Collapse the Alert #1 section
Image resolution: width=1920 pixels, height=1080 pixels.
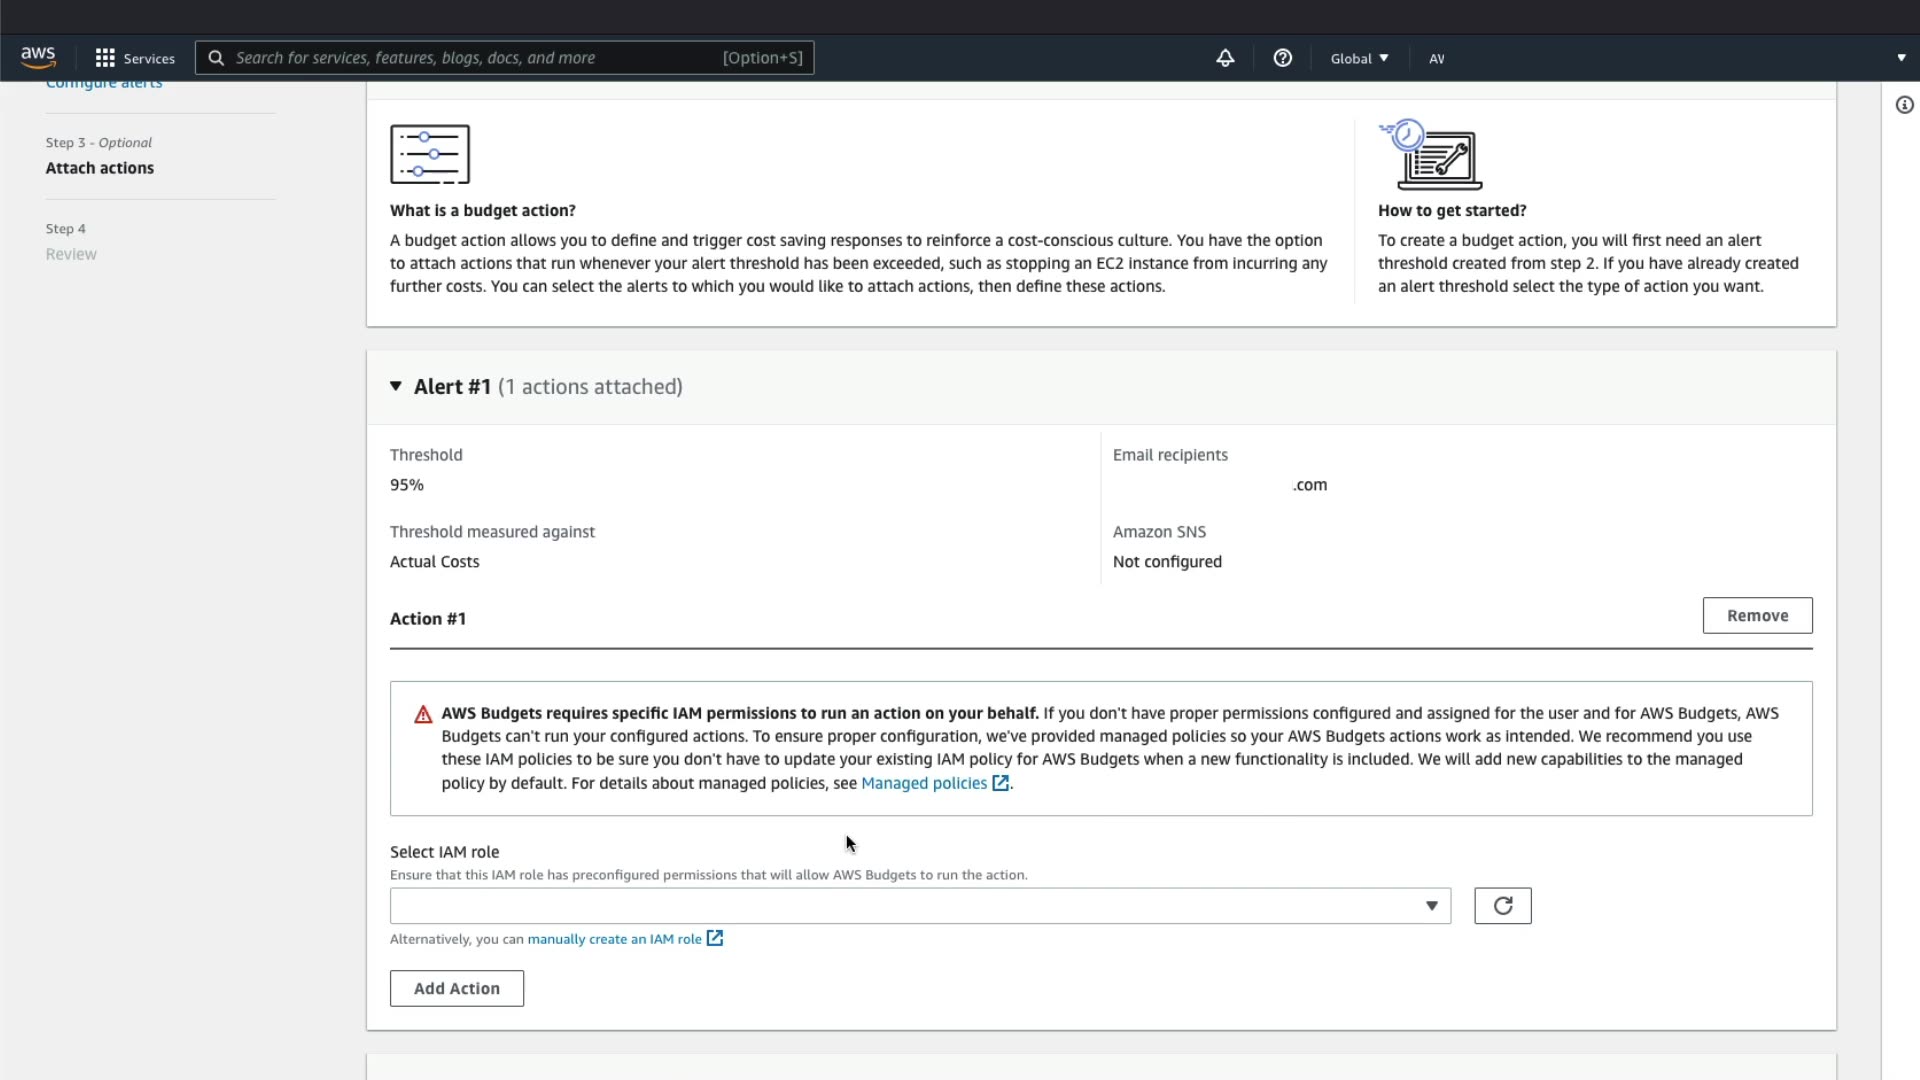(396, 386)
